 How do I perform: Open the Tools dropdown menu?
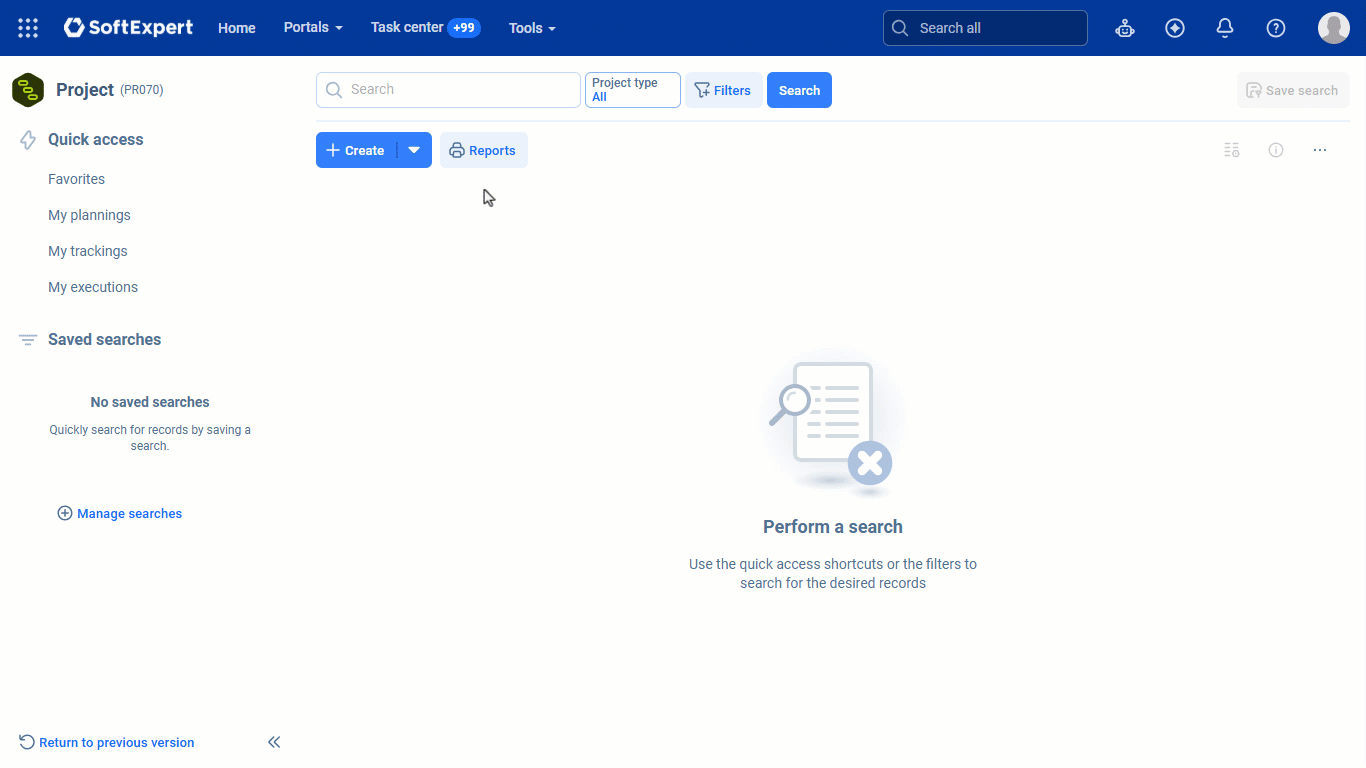(x=532, y=28)
